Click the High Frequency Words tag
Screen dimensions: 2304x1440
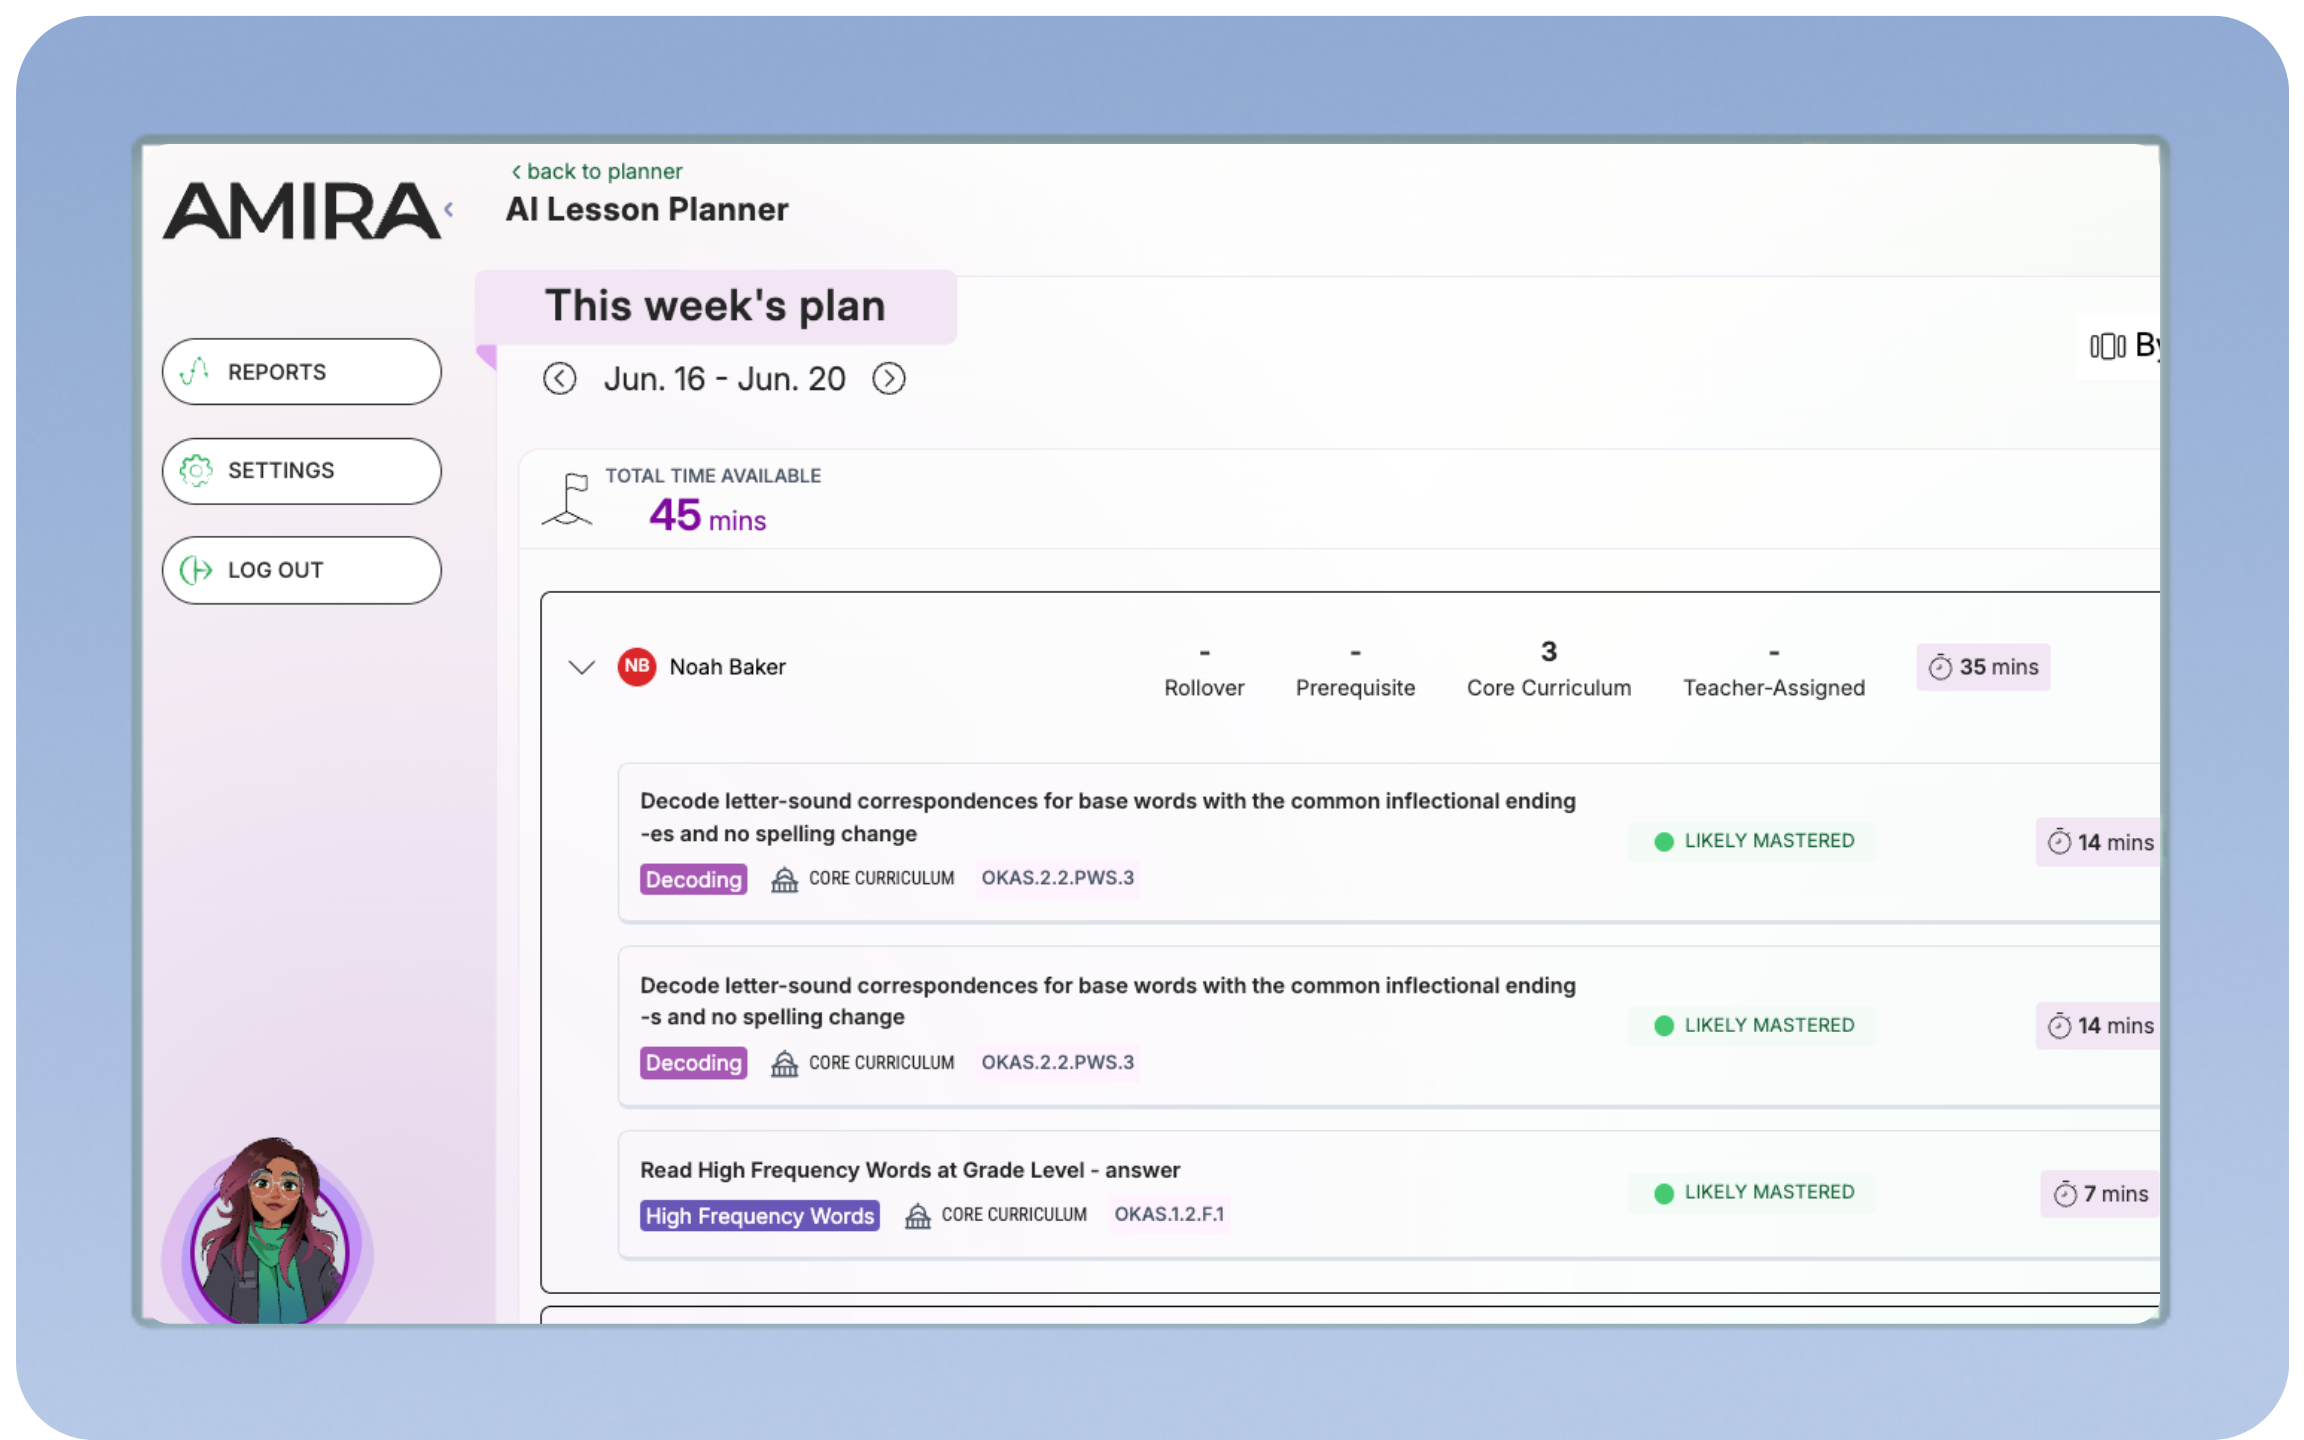click(x=759, y=1216)
